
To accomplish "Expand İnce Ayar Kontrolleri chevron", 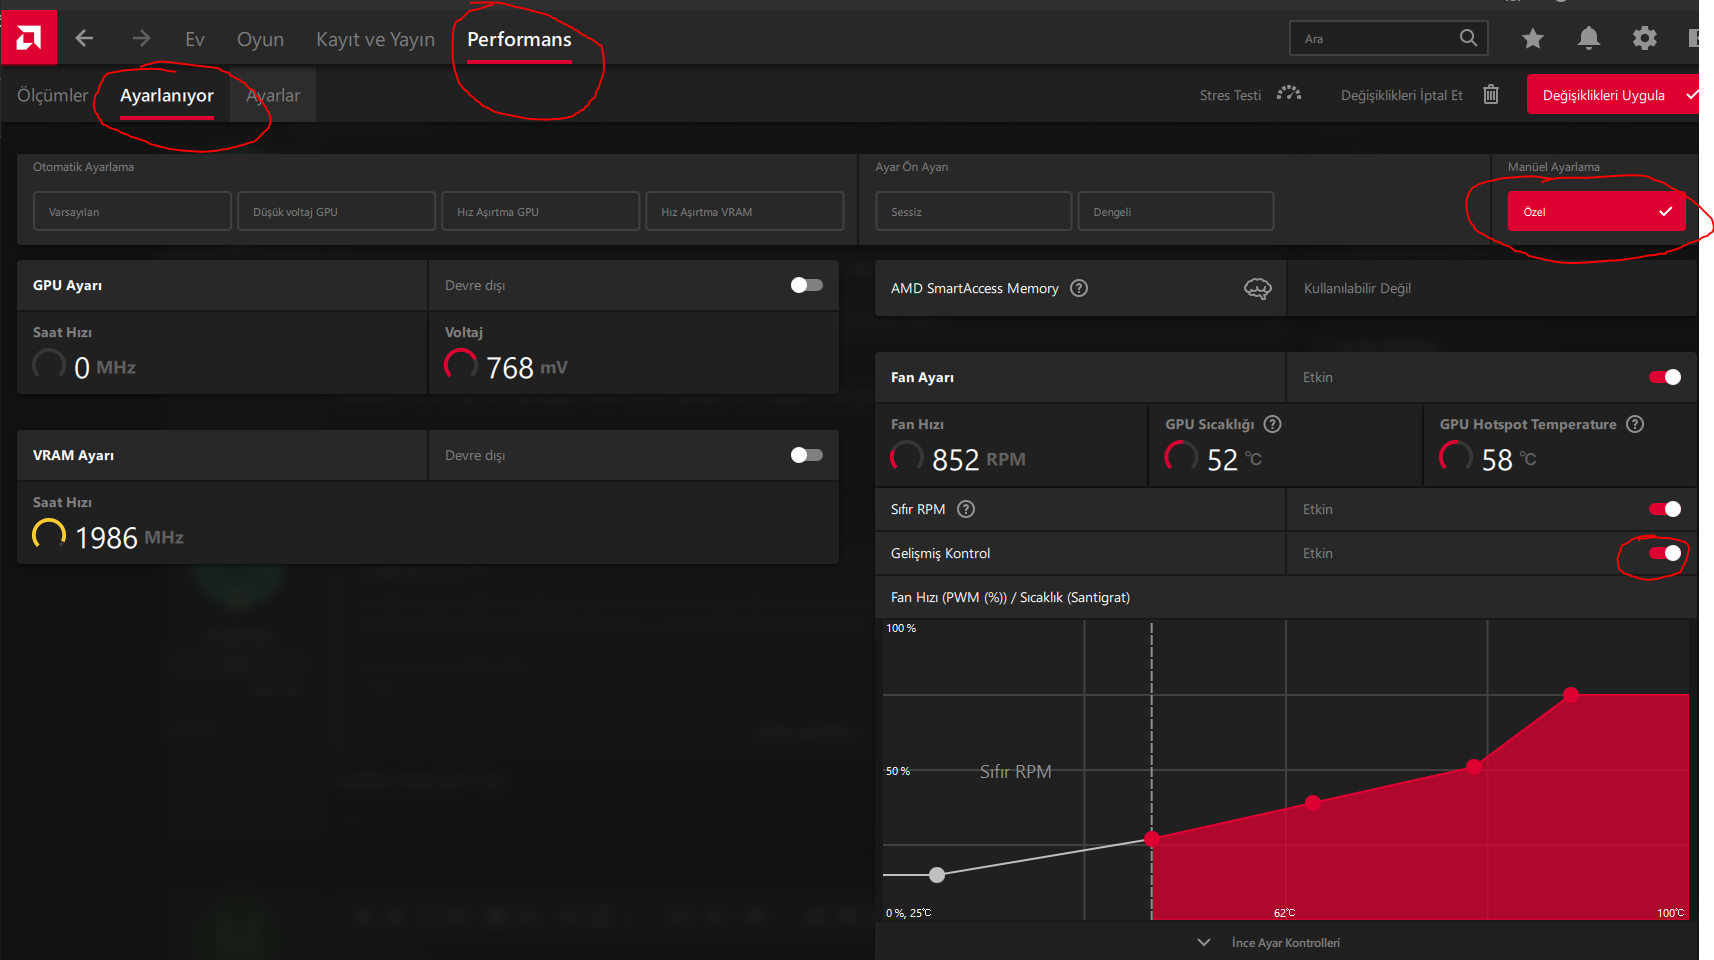I will [1204, 942].
